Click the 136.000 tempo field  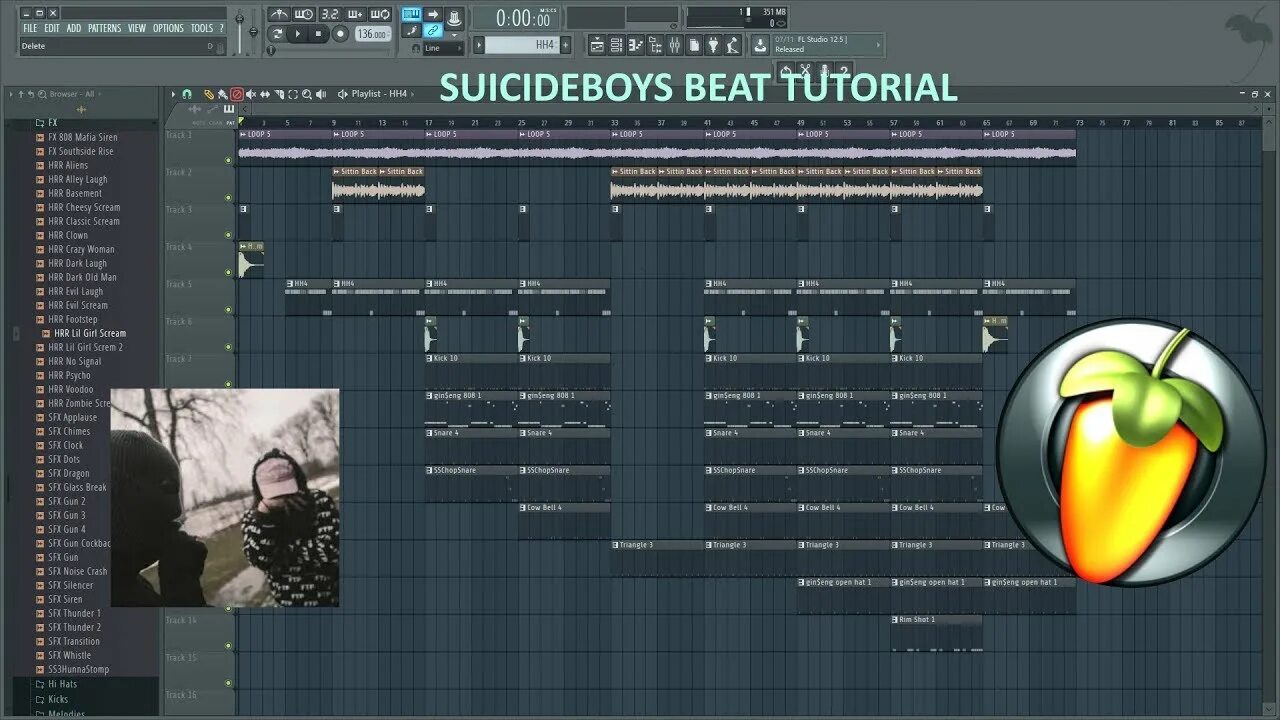click(373, 34)
